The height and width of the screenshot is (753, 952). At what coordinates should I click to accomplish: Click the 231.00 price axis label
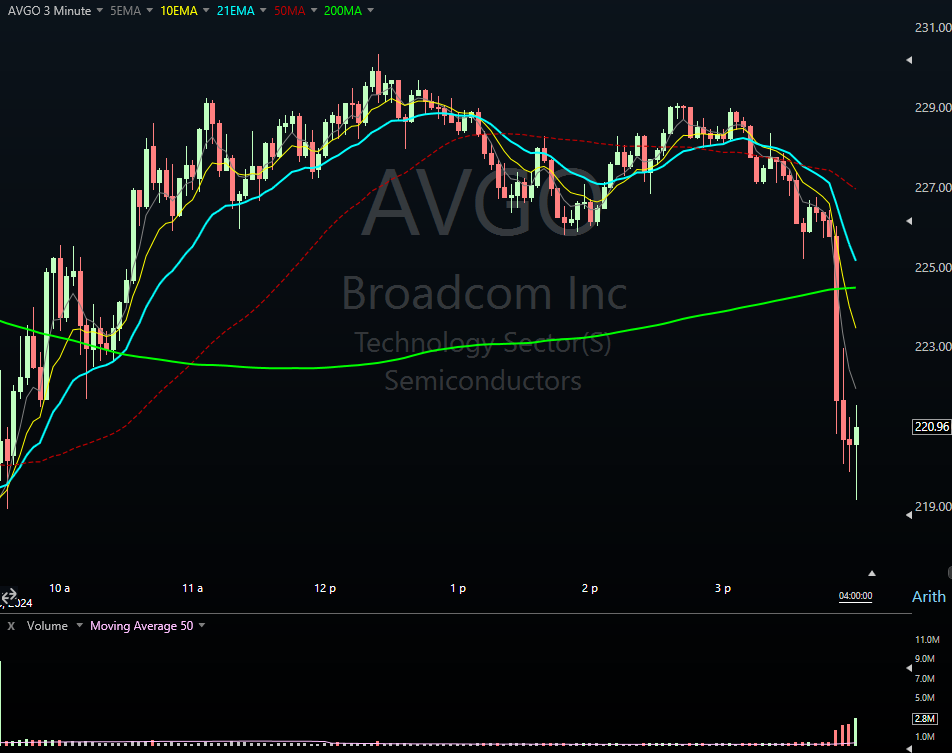[933, 27]
